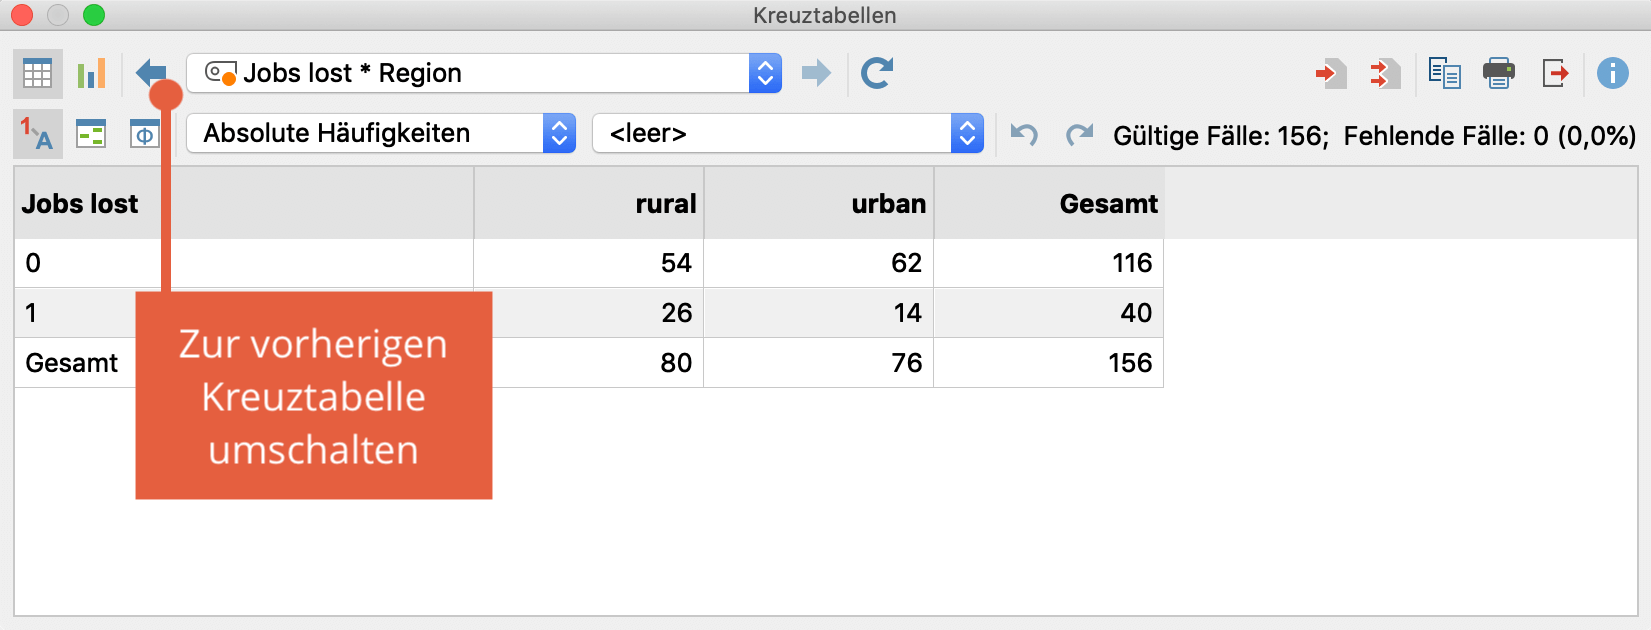Go back to the previous crosstab
Image resolution: width=1651 pixels, height=630 pixels.
pyautogui.click(x=151, y=72)
